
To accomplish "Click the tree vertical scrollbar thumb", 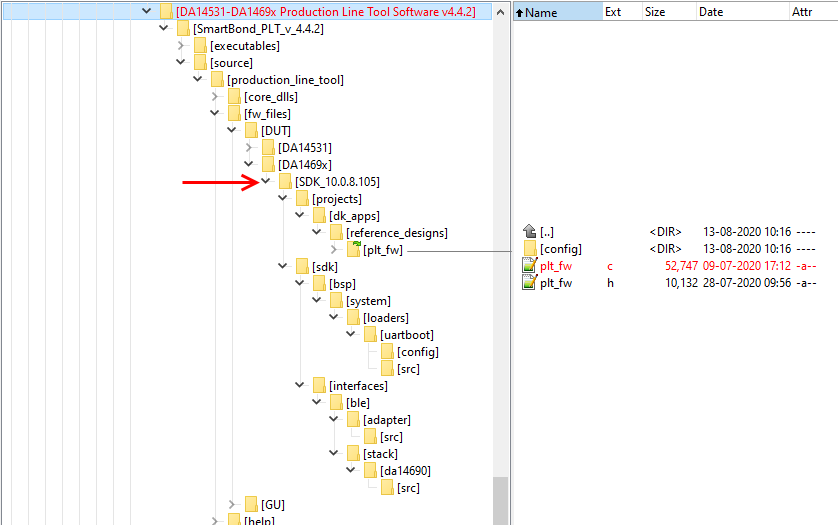I will point(500,500).
